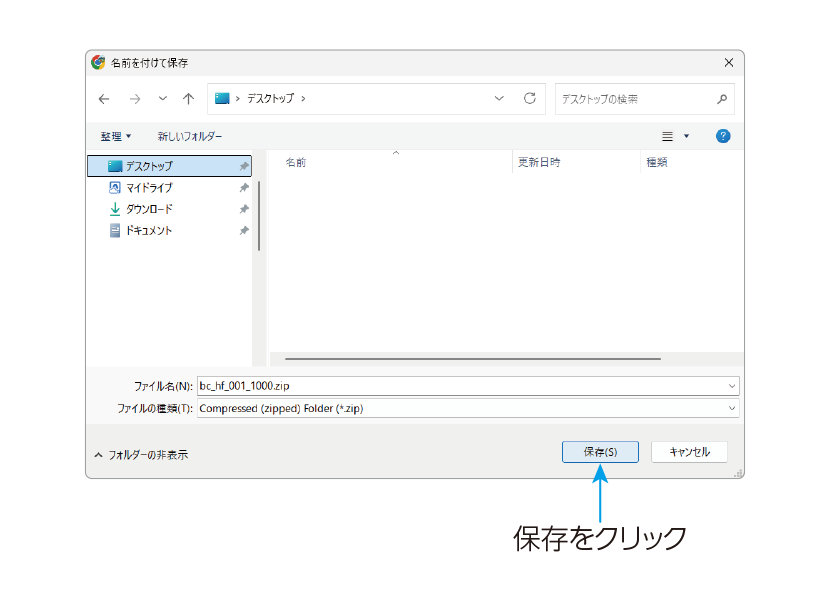Expand the address bar path dropdown
This screenshot has width=830, height=601.
(499, 98)
